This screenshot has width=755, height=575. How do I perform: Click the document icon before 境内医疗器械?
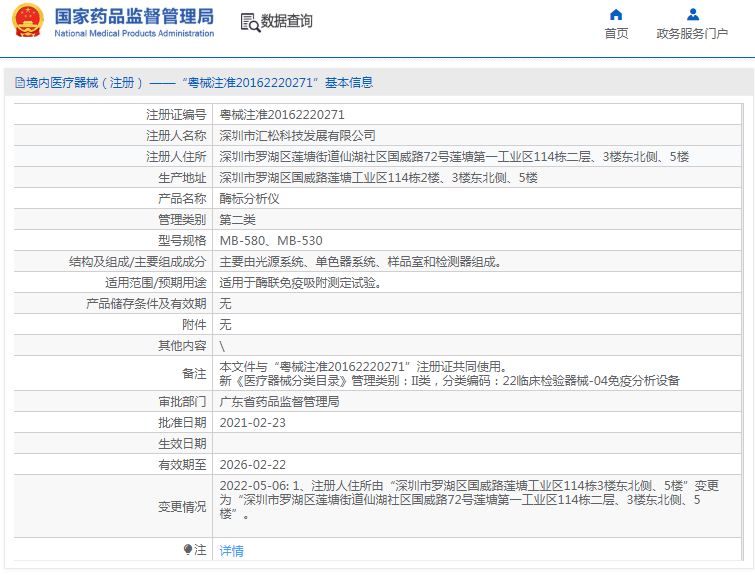(20, 83)
